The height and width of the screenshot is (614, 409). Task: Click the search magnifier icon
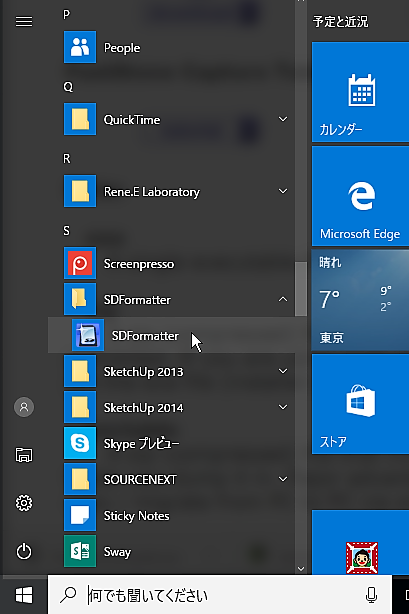point(68,595)
